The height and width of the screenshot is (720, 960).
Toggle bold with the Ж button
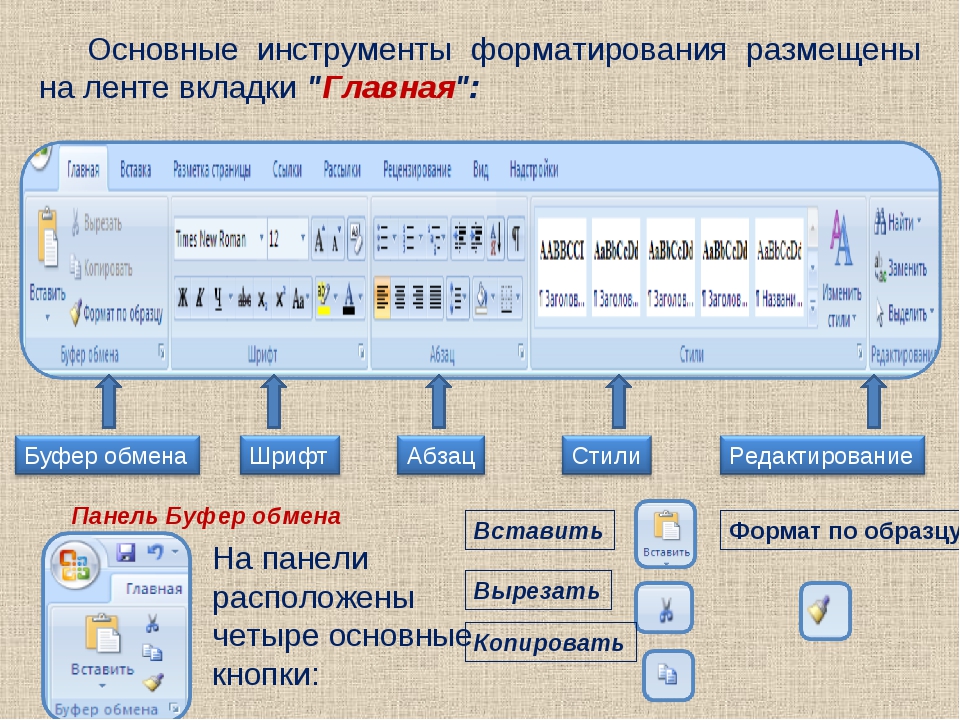(182, 298)
